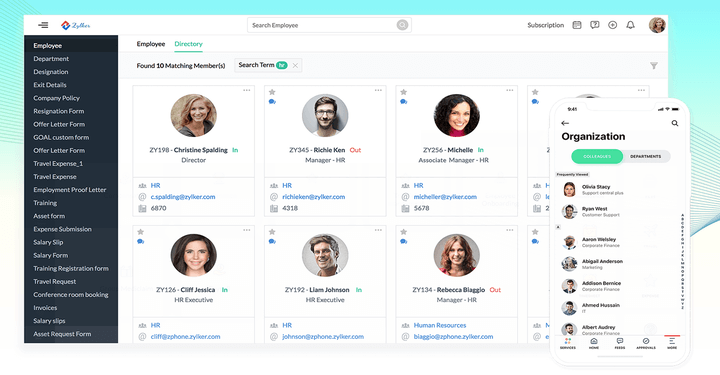Switch to the Employee tab

point(151,44)
